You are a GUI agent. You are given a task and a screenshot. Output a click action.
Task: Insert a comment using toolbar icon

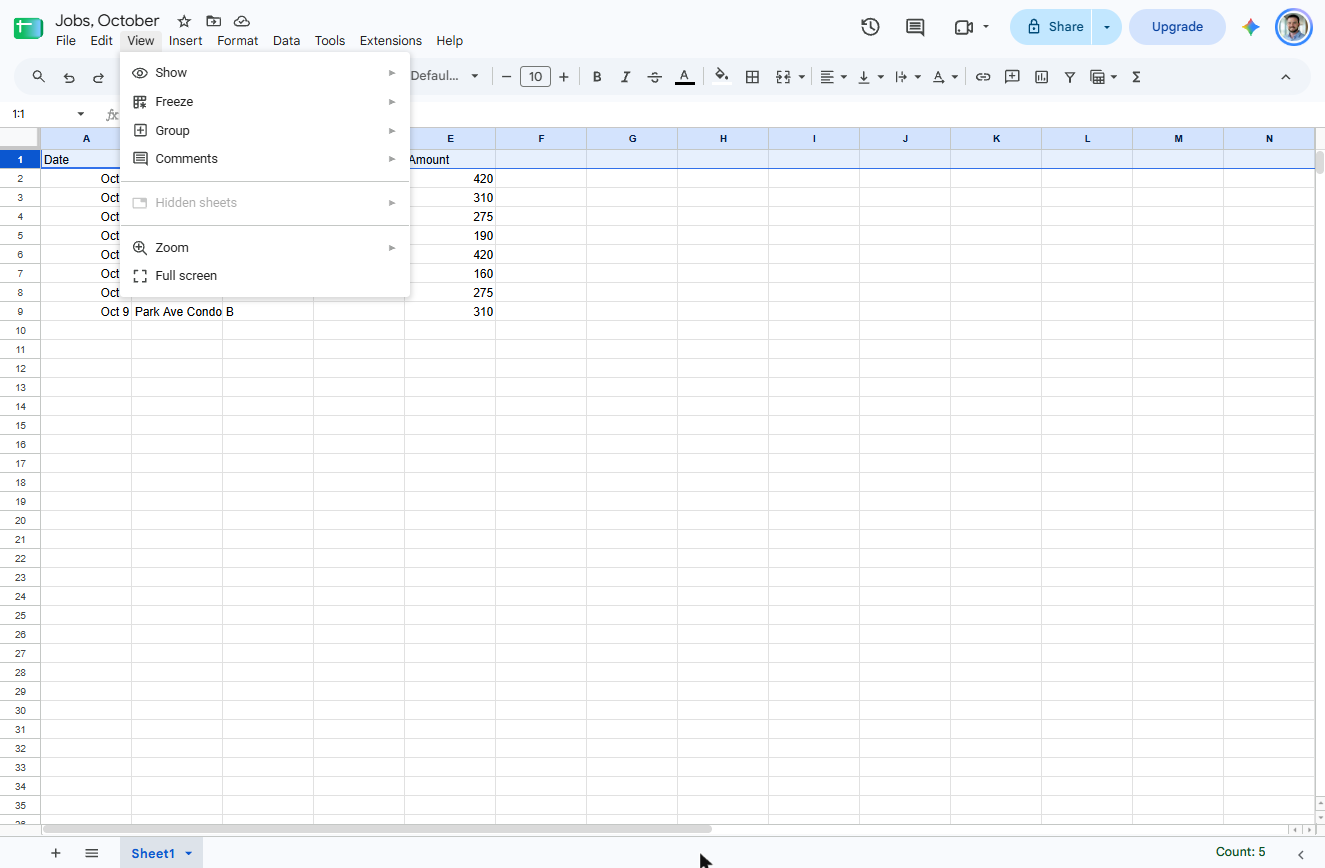[x=1012, y=77]
